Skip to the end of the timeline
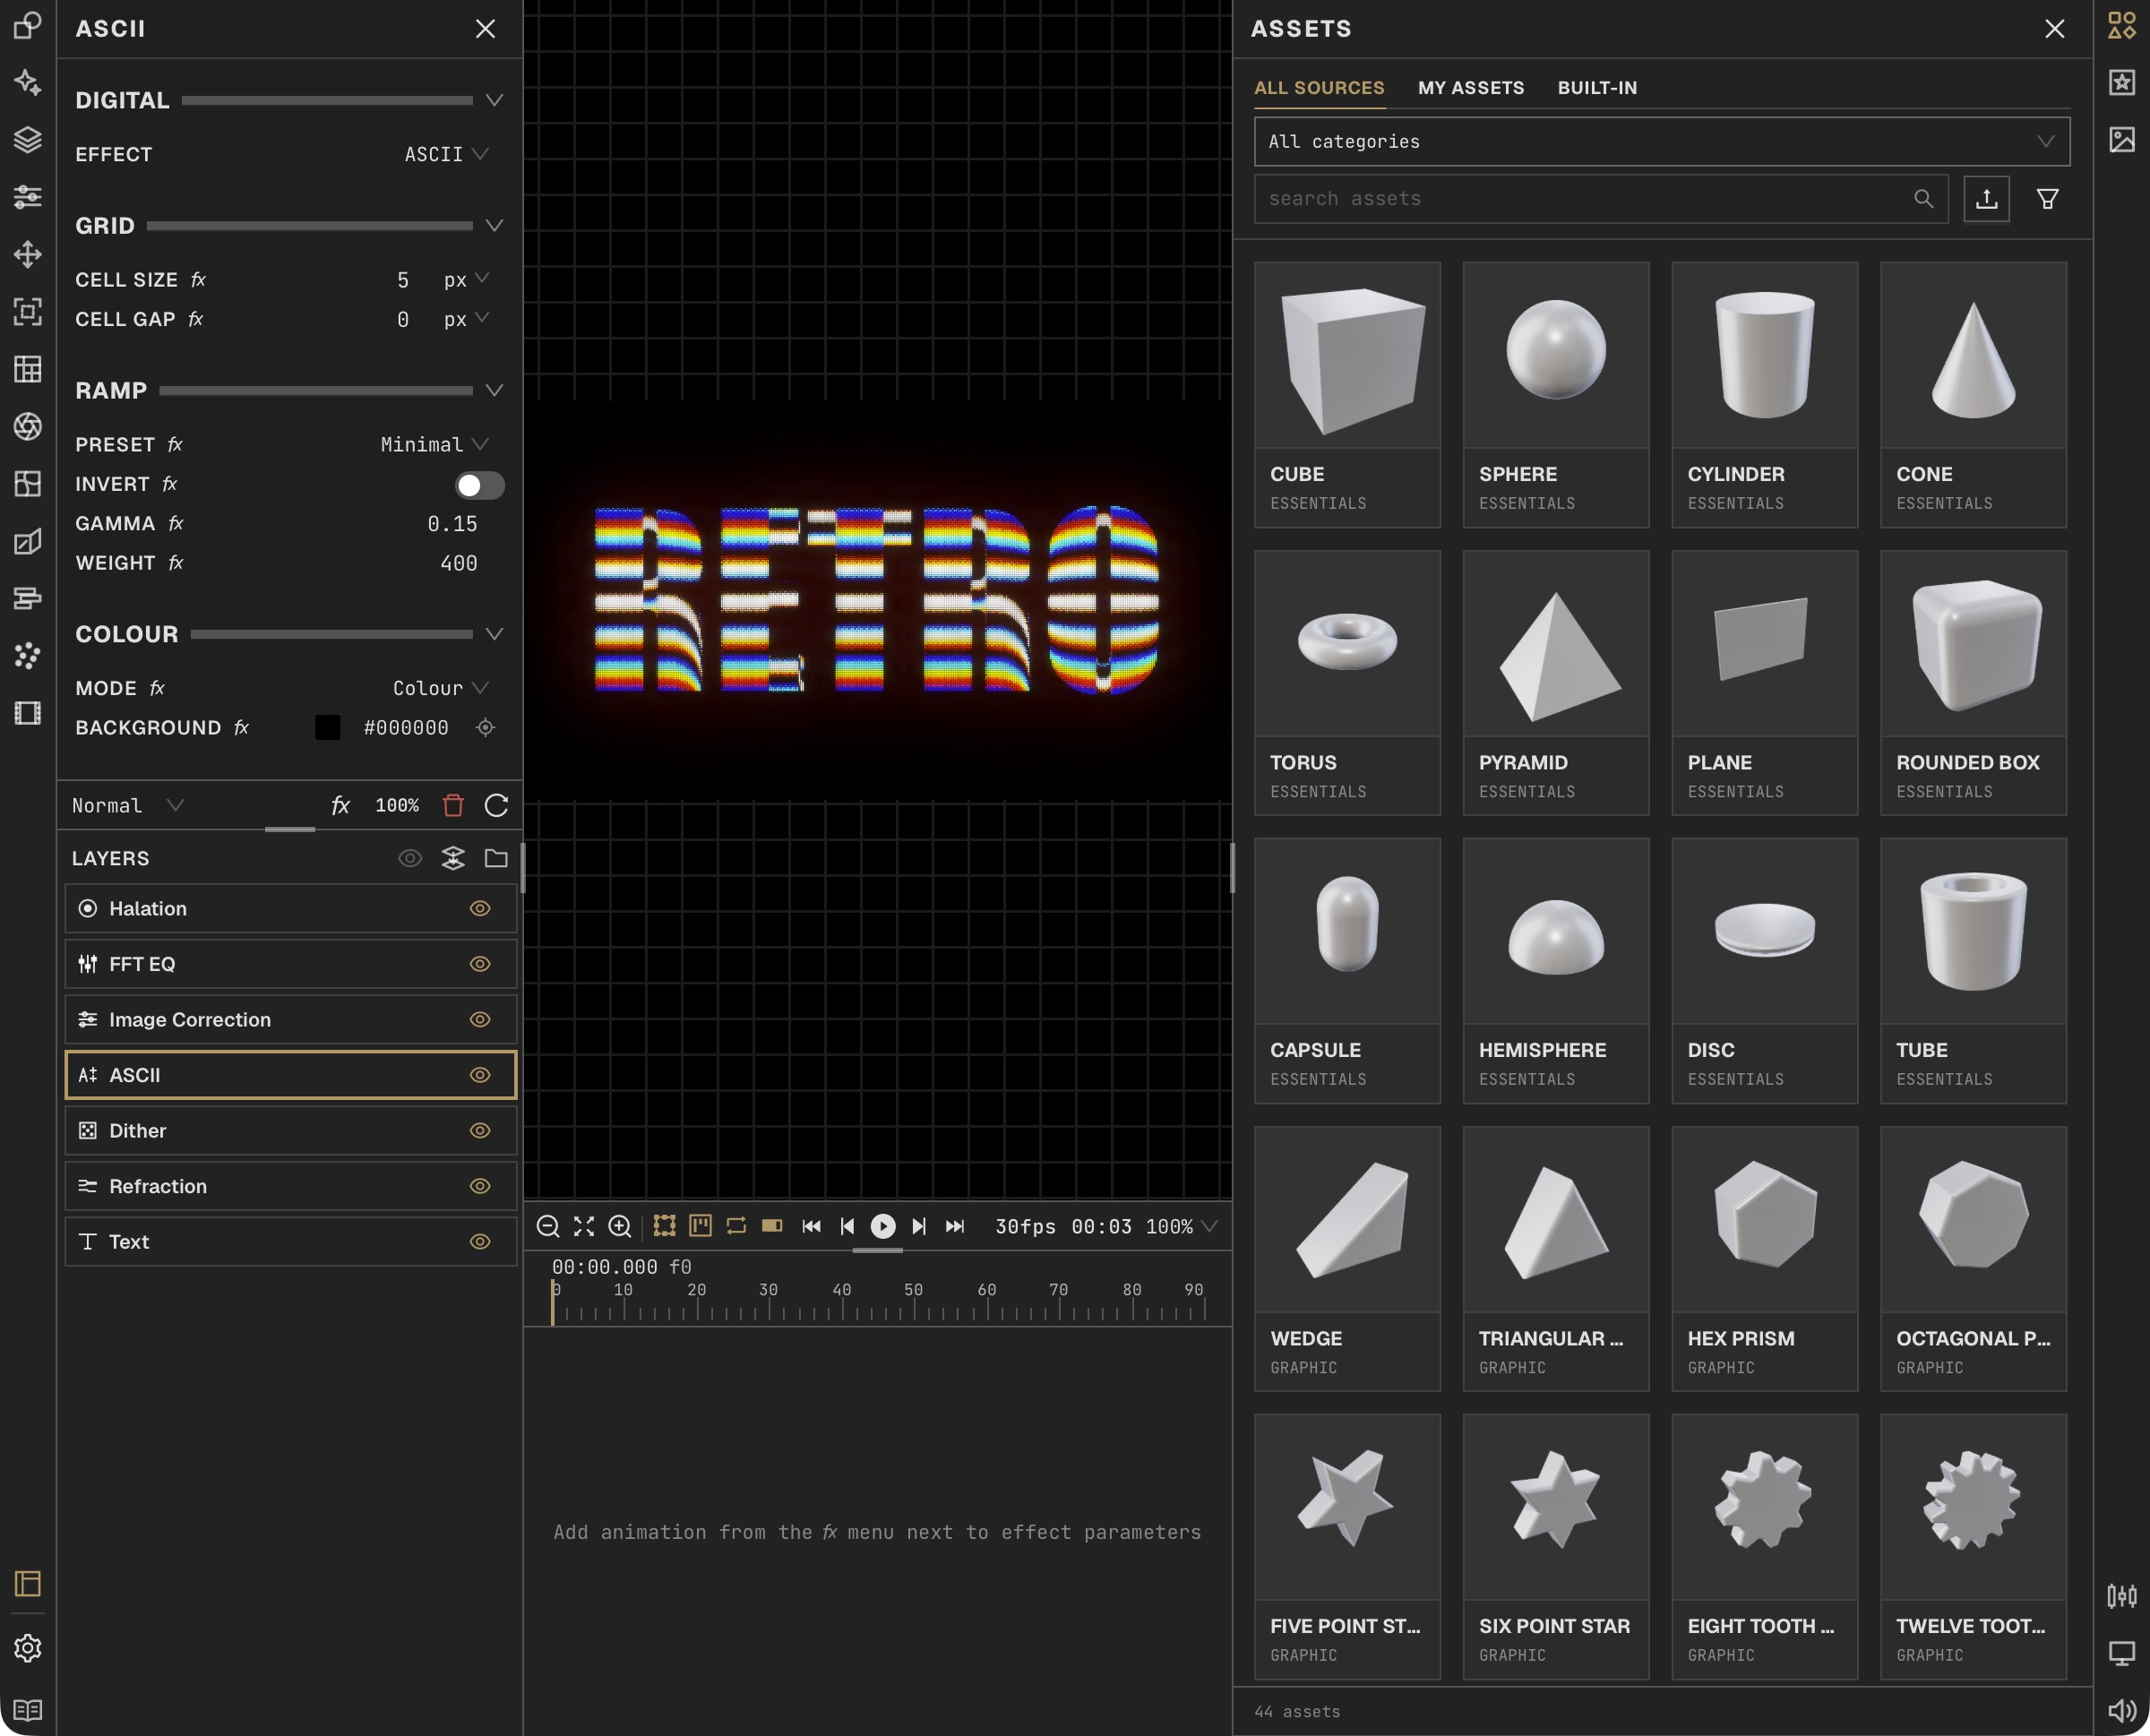Screen dimensions: 2150x1736 coord(955,1226)
